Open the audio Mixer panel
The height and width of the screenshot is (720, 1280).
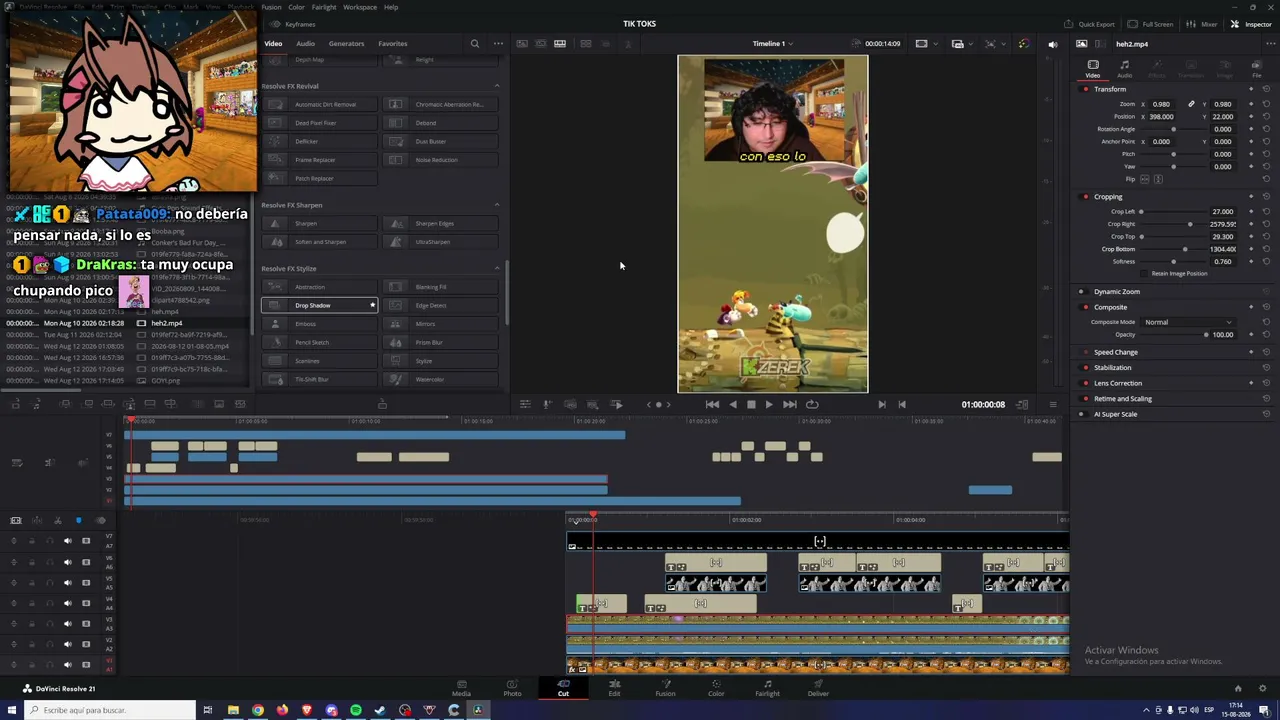[x=1202, y=24]
